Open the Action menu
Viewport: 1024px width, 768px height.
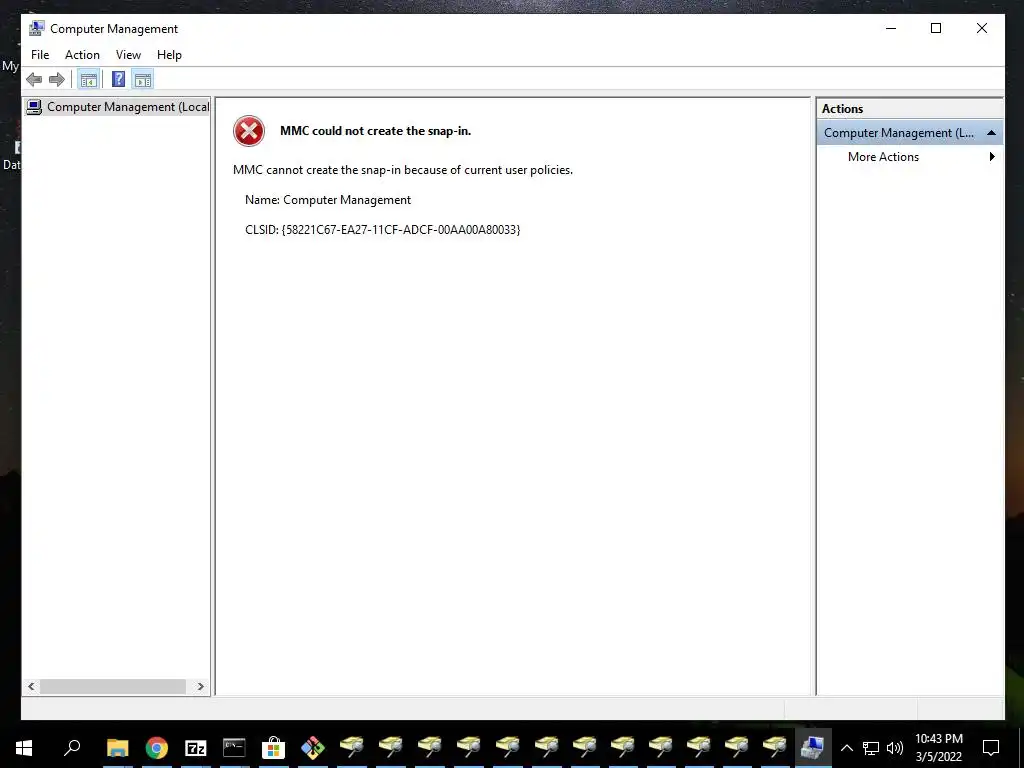[x=82, y=55]
